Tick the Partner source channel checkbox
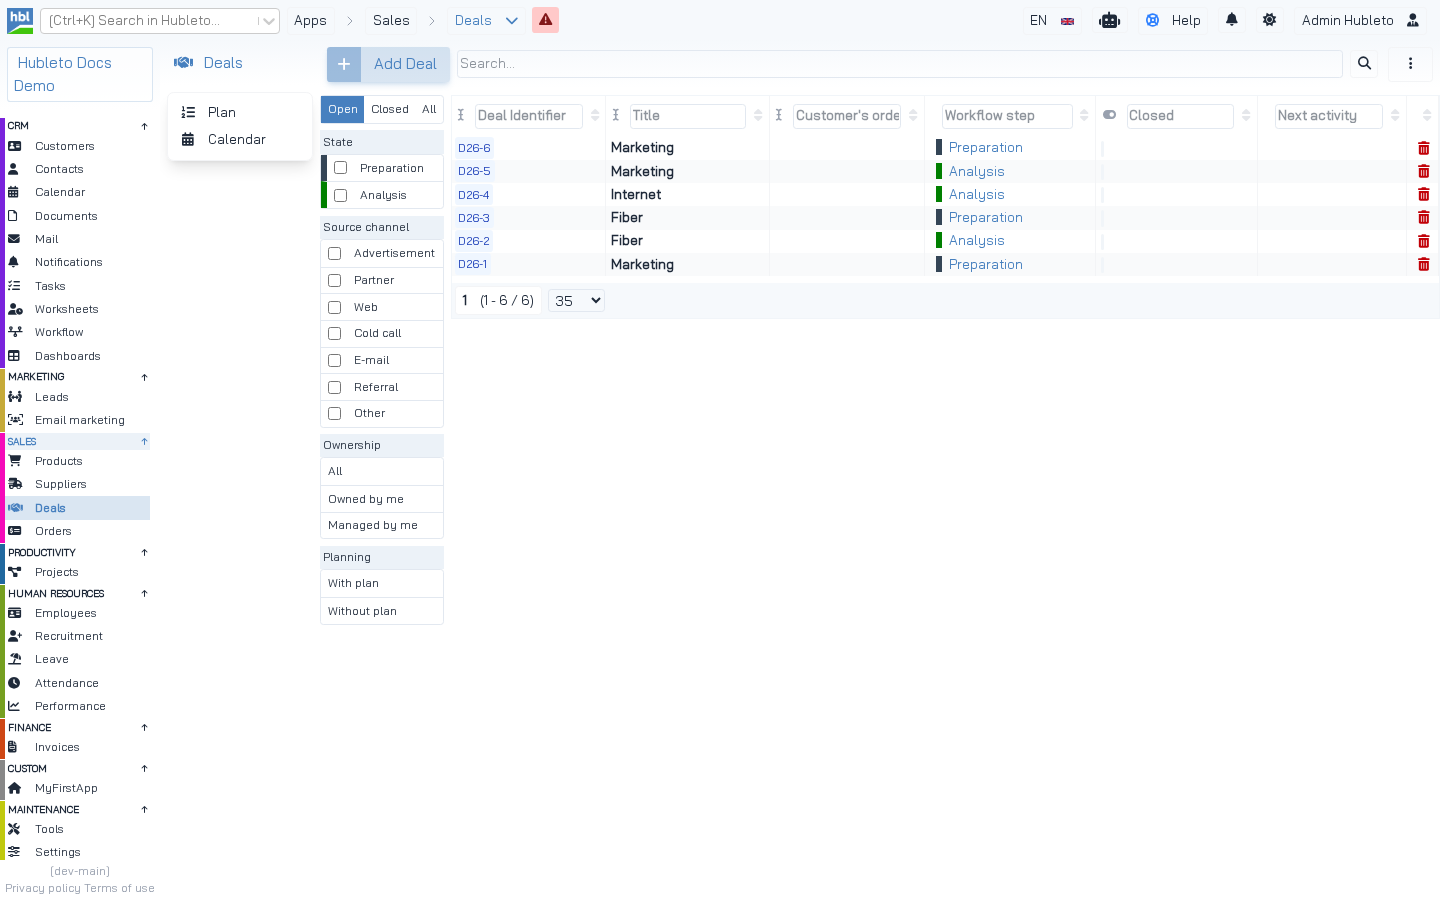This screenshot has width=1440, height=900. (x=335, y=281)
